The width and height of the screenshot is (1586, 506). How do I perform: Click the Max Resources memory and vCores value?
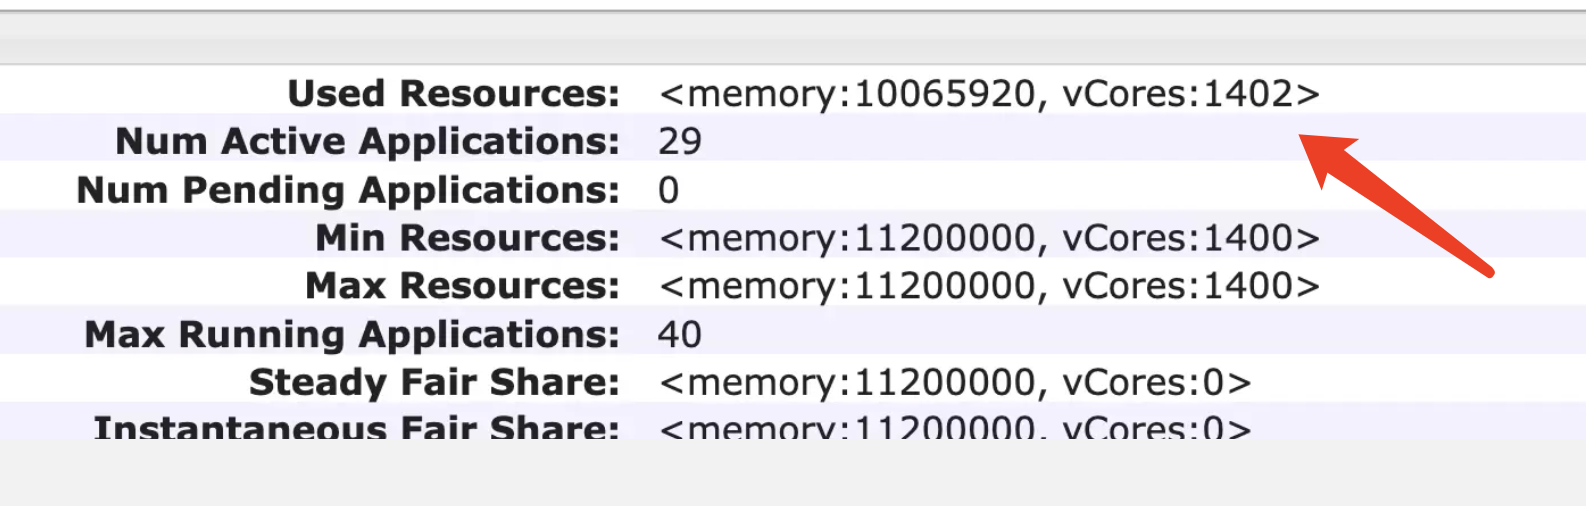coord(990,285)
